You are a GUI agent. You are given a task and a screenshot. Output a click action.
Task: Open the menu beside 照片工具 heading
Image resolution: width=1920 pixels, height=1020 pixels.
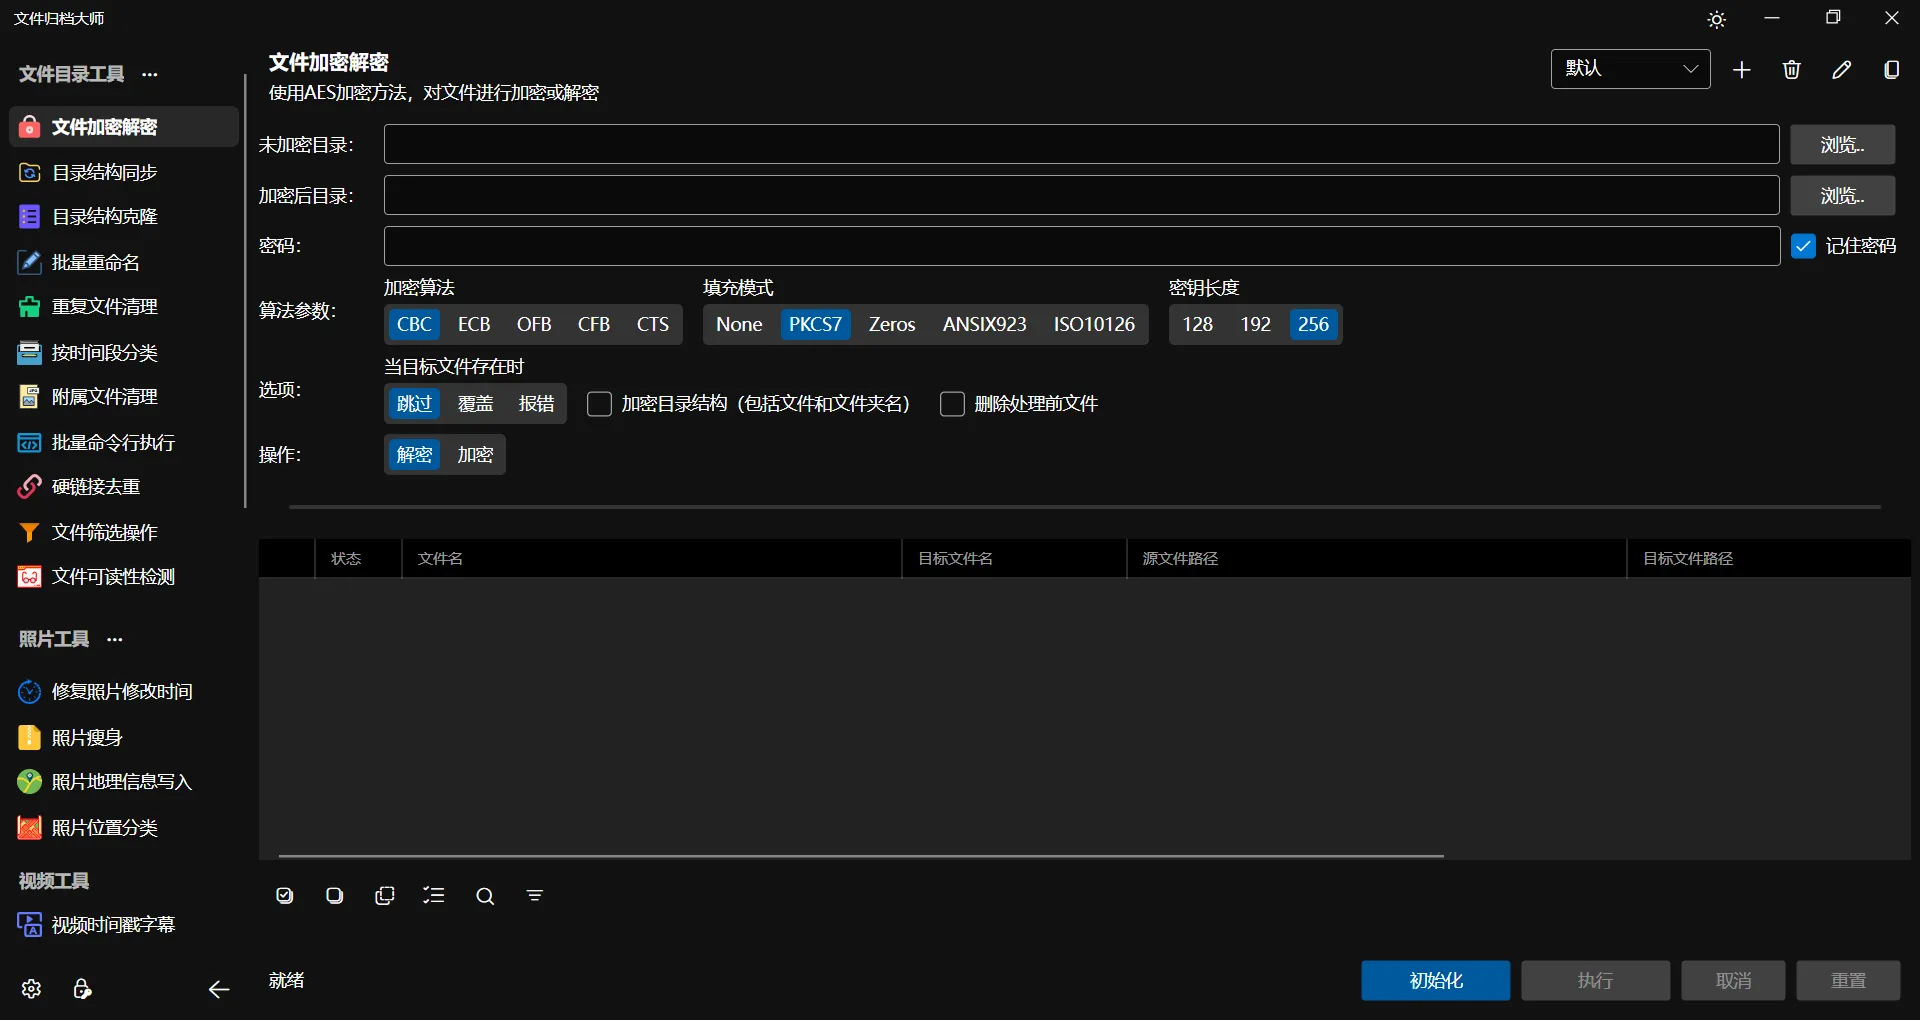114,640
